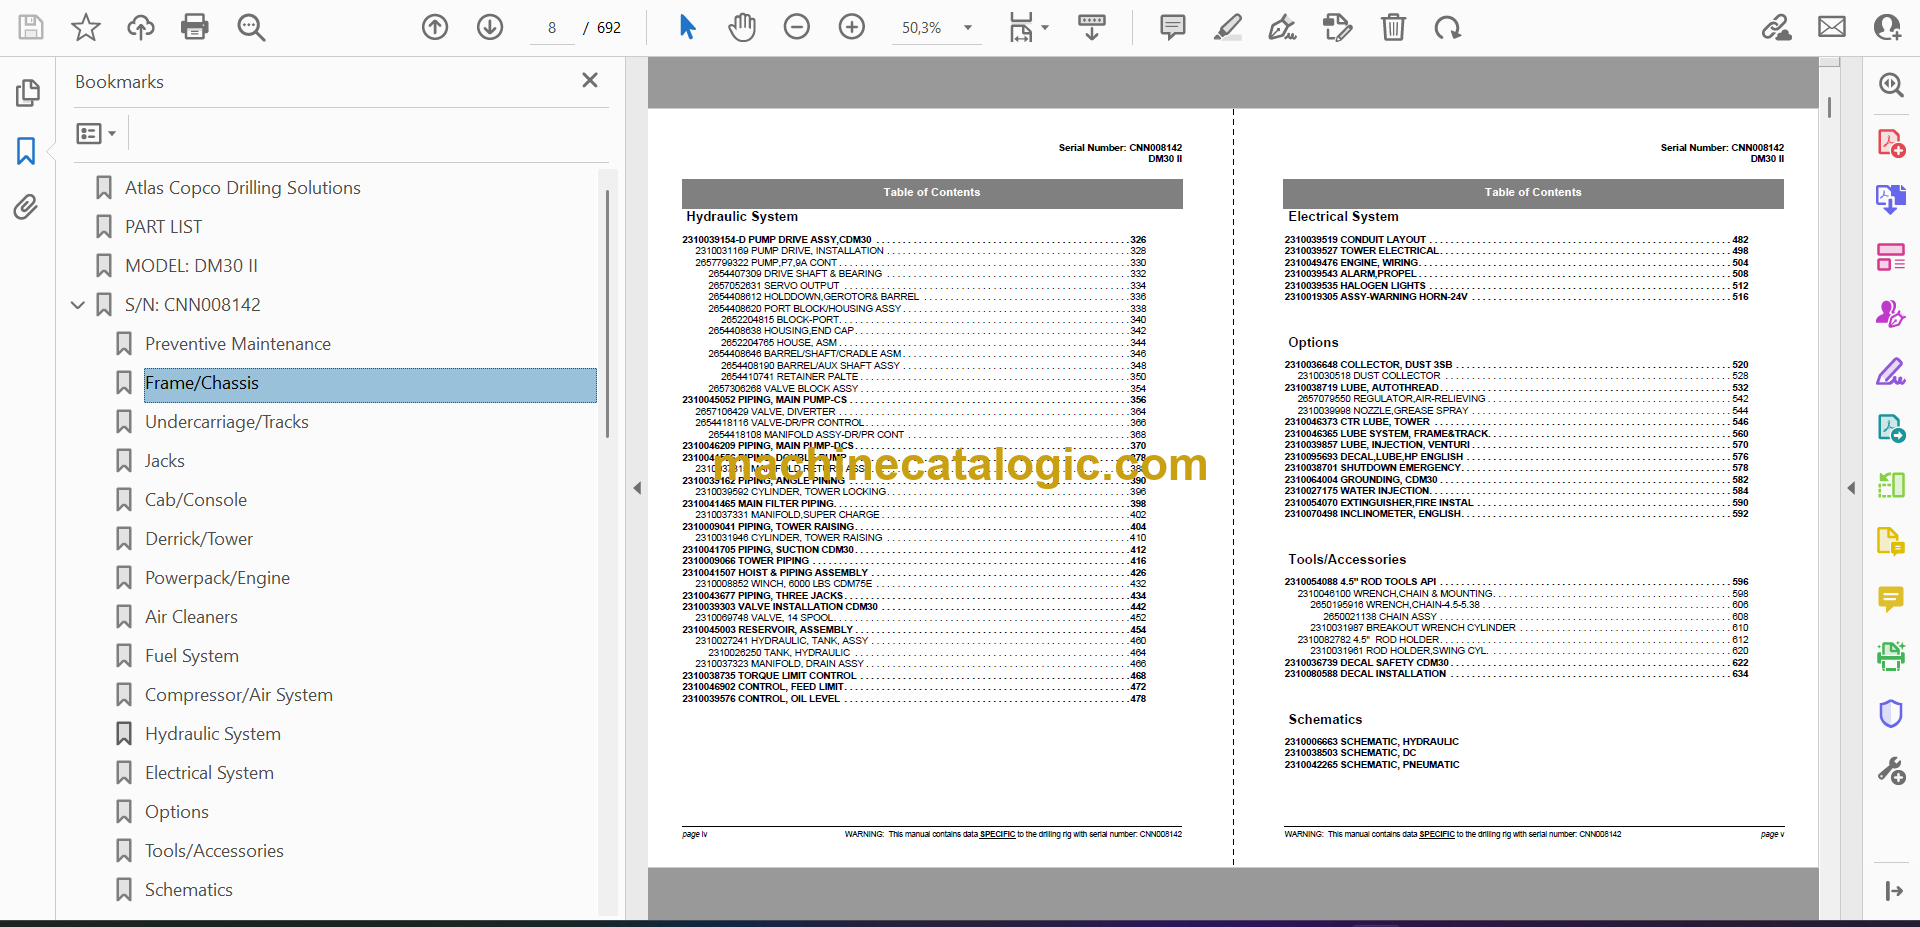Image resolution: width=1920 pixels, height=927 pixels.
Task: Click the page number field
Action: tap(552, 28)
